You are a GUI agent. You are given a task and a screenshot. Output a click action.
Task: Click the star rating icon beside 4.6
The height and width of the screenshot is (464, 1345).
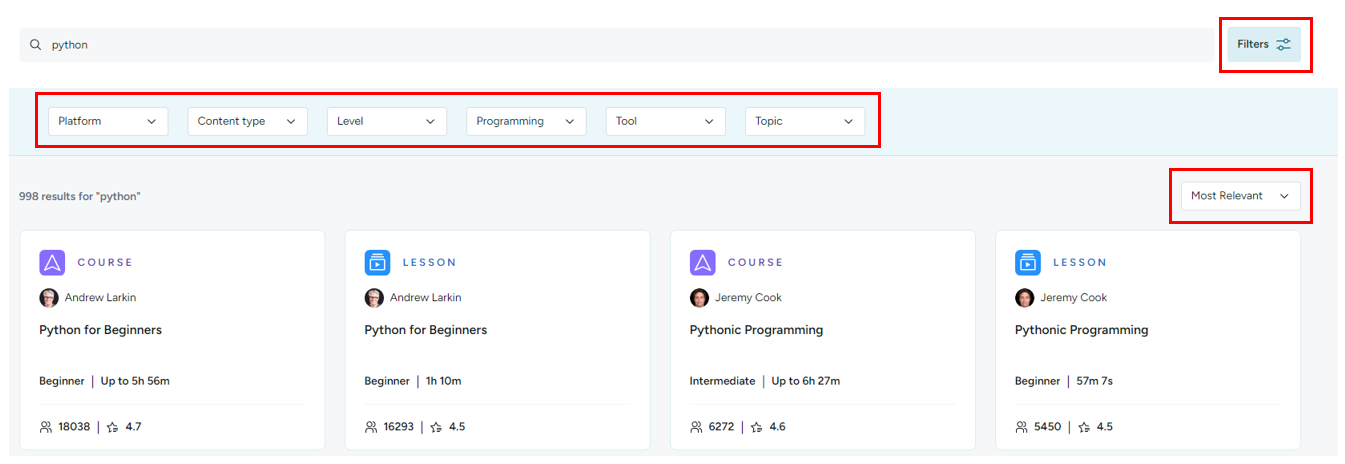coord(757,427)
